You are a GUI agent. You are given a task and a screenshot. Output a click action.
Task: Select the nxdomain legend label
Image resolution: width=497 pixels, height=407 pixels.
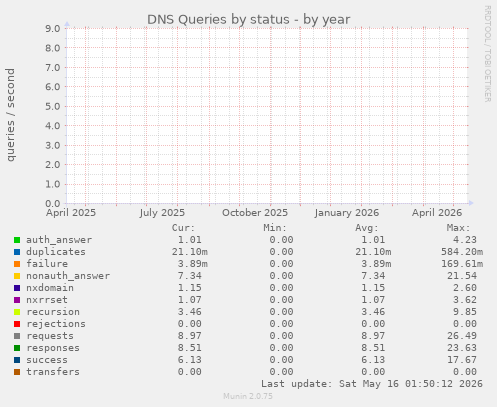tap(50, 288)
